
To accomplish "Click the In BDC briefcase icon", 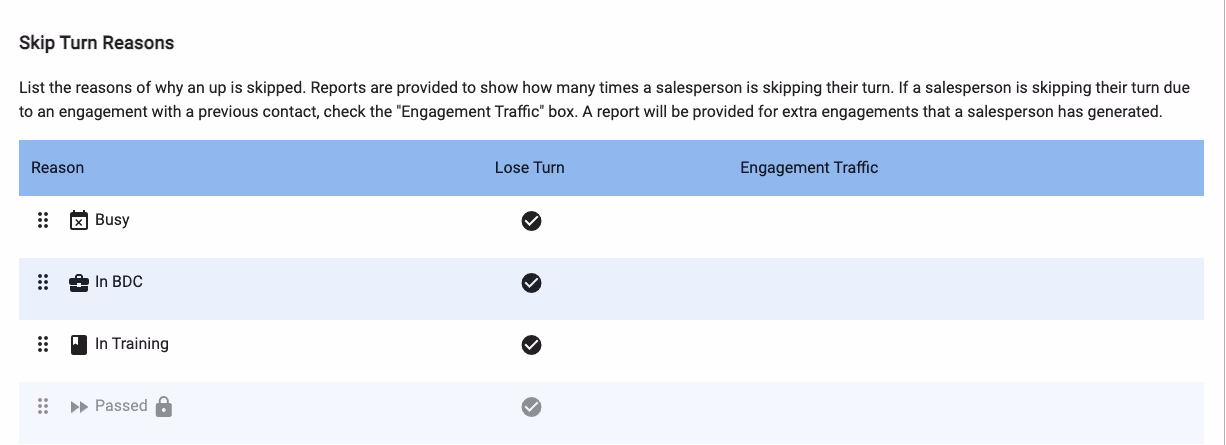I will point(79,283).
